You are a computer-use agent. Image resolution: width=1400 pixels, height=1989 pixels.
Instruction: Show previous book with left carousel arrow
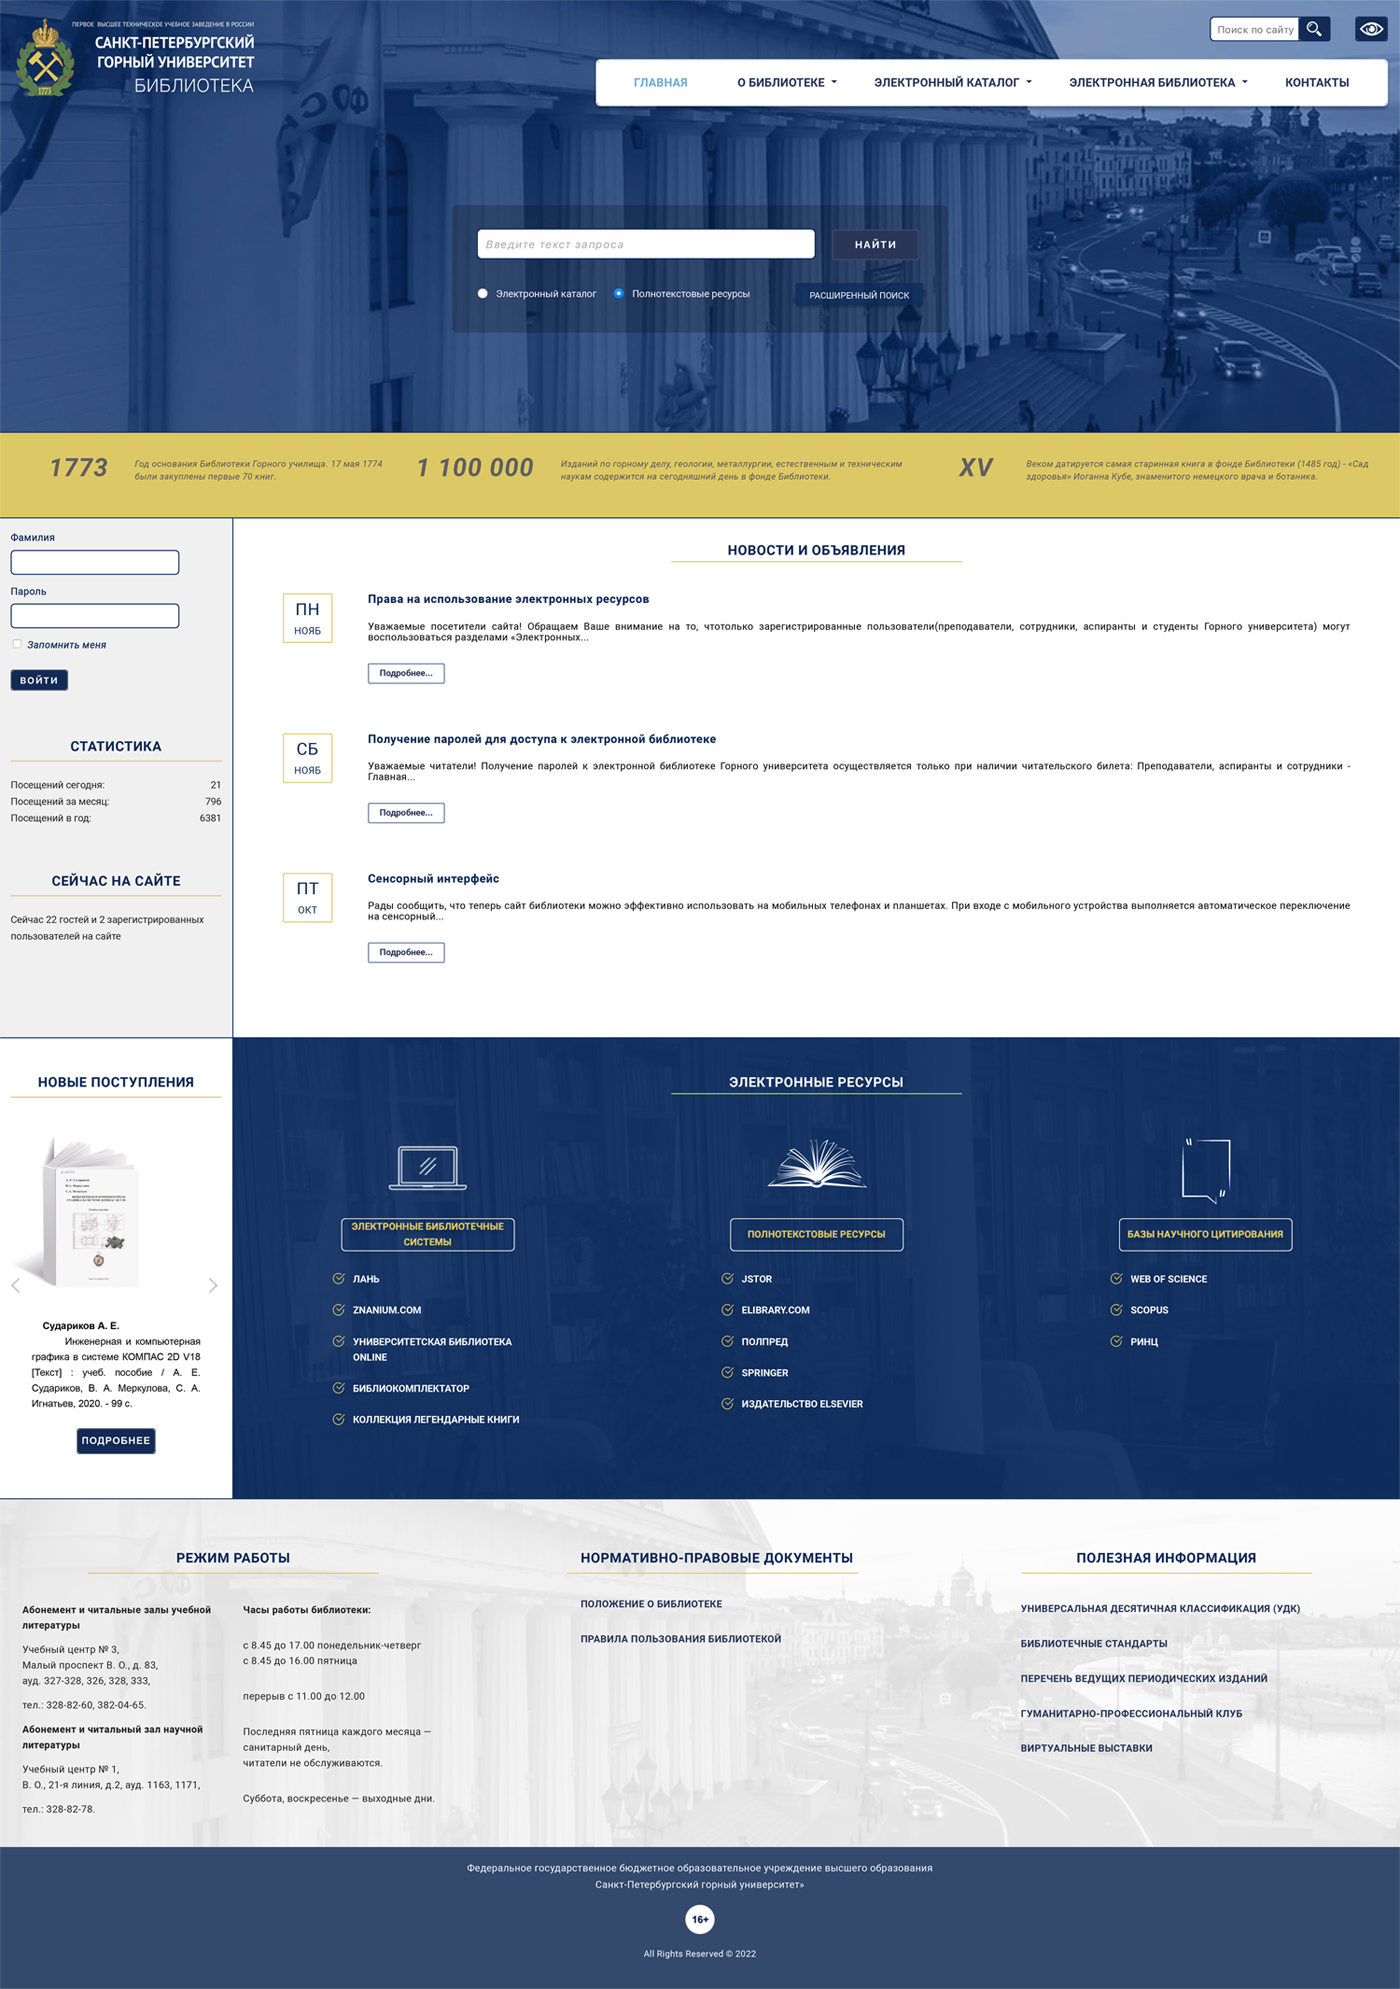tap(16, 1285)
